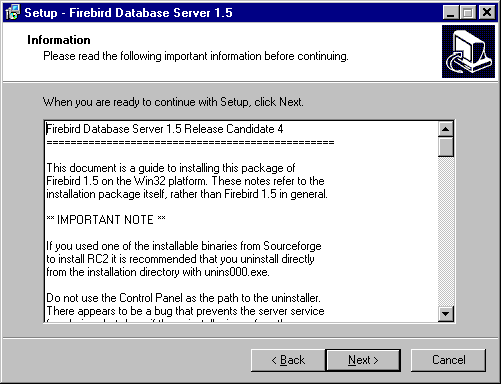Click the grayed-out maximize button
501x384 pixels.
click(x=468, y=13)
